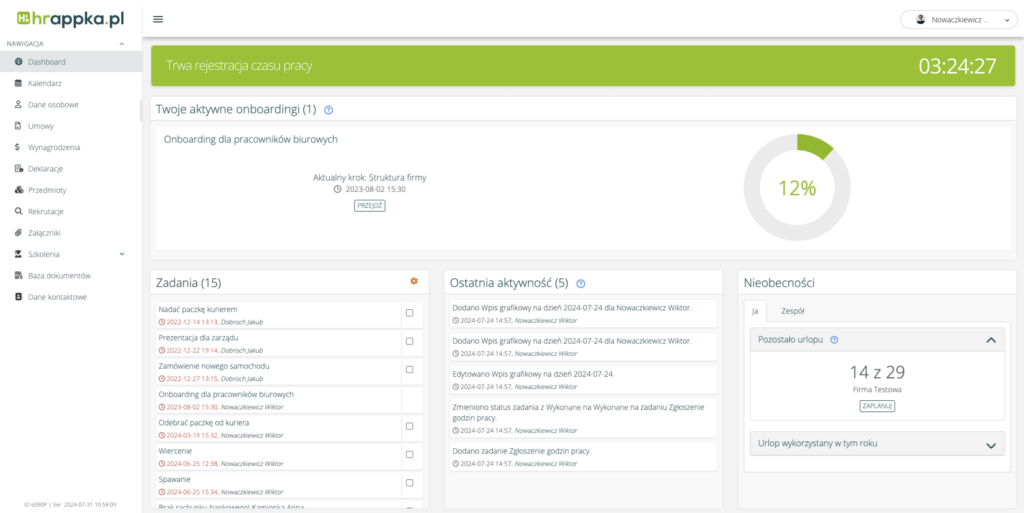Click the PRZEJDŹ onboarding button
Viewport: 1024px width, 513px height.
tap(369, 205)
